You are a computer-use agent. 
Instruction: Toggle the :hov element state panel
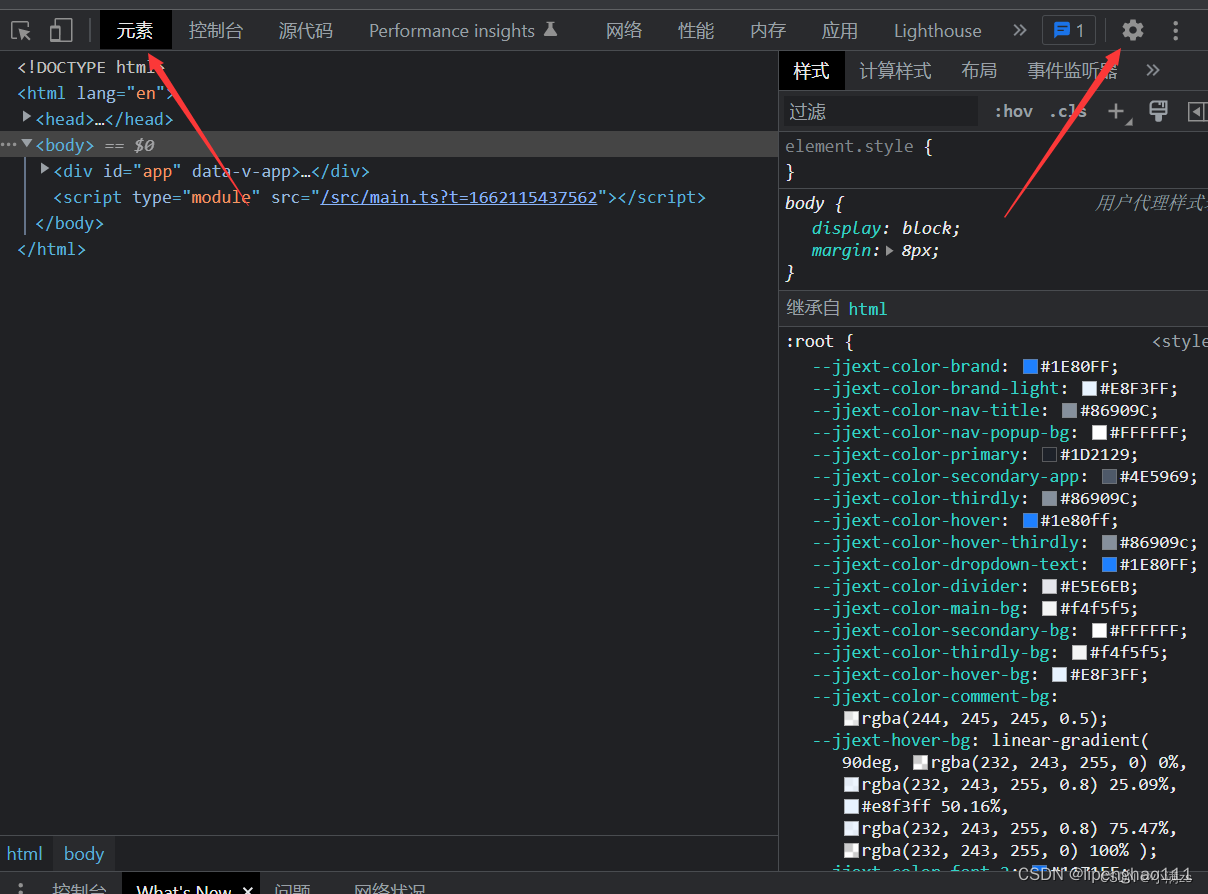1013,111
